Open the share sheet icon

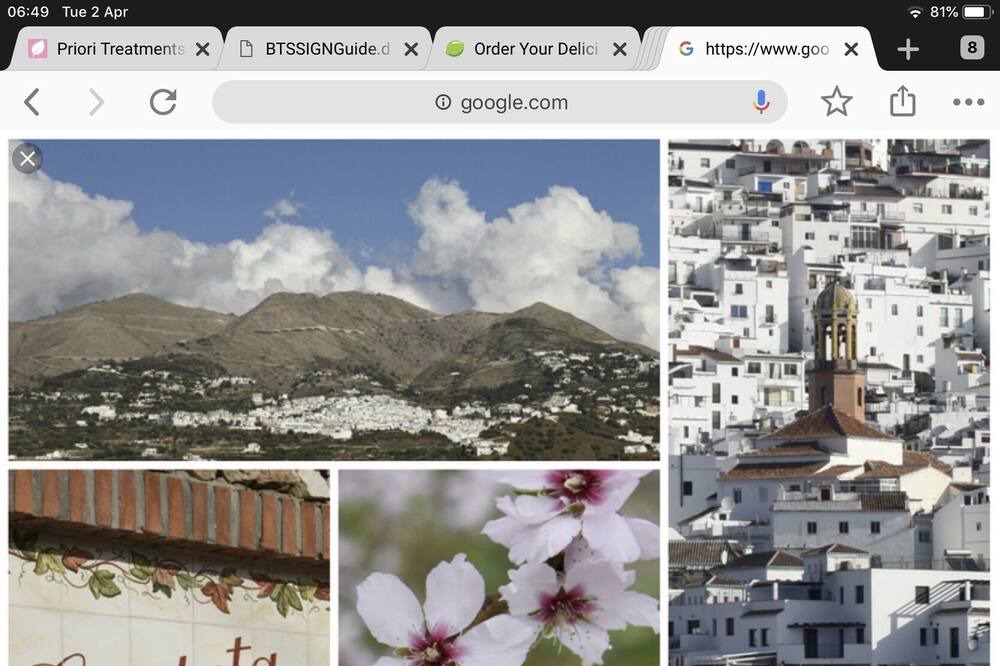[x=902, y=101]
